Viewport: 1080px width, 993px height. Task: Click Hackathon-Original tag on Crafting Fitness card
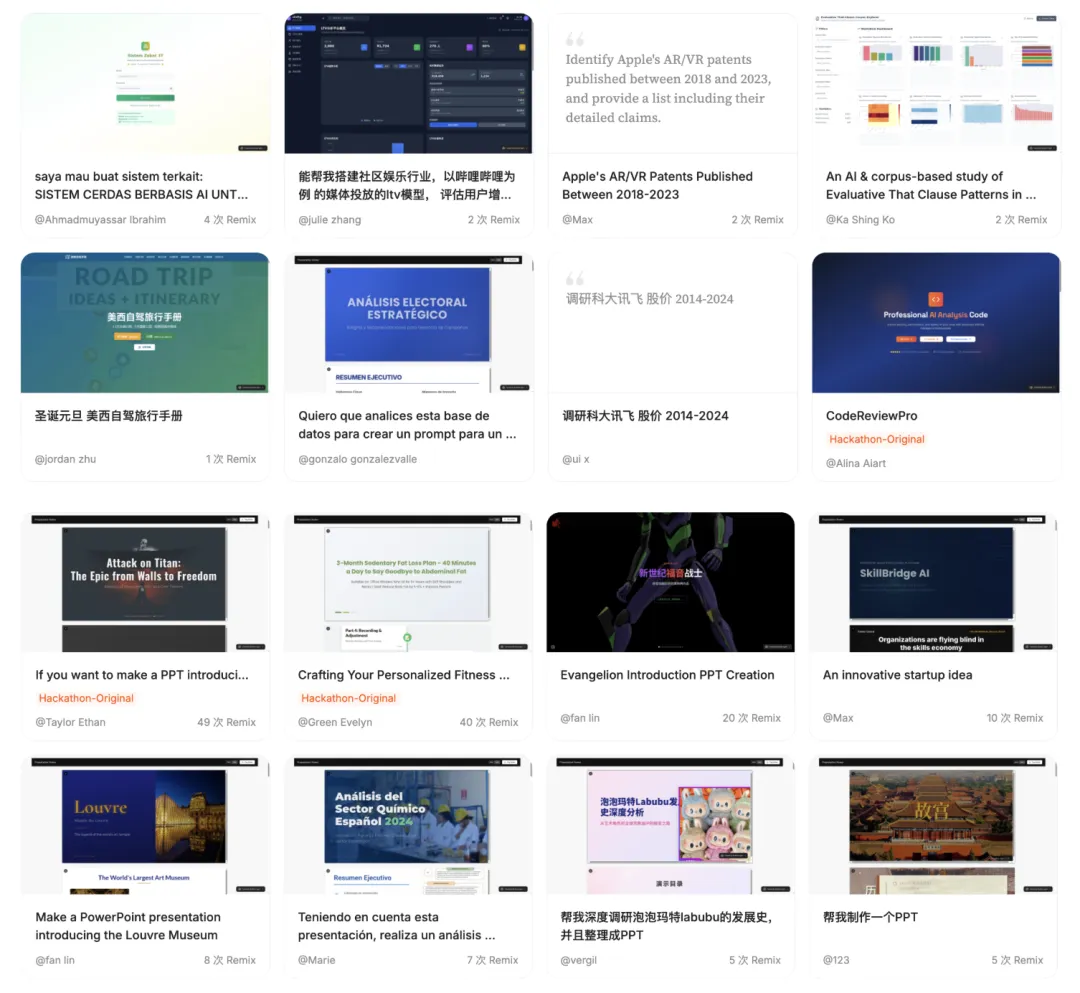click(x=349, y=698)
